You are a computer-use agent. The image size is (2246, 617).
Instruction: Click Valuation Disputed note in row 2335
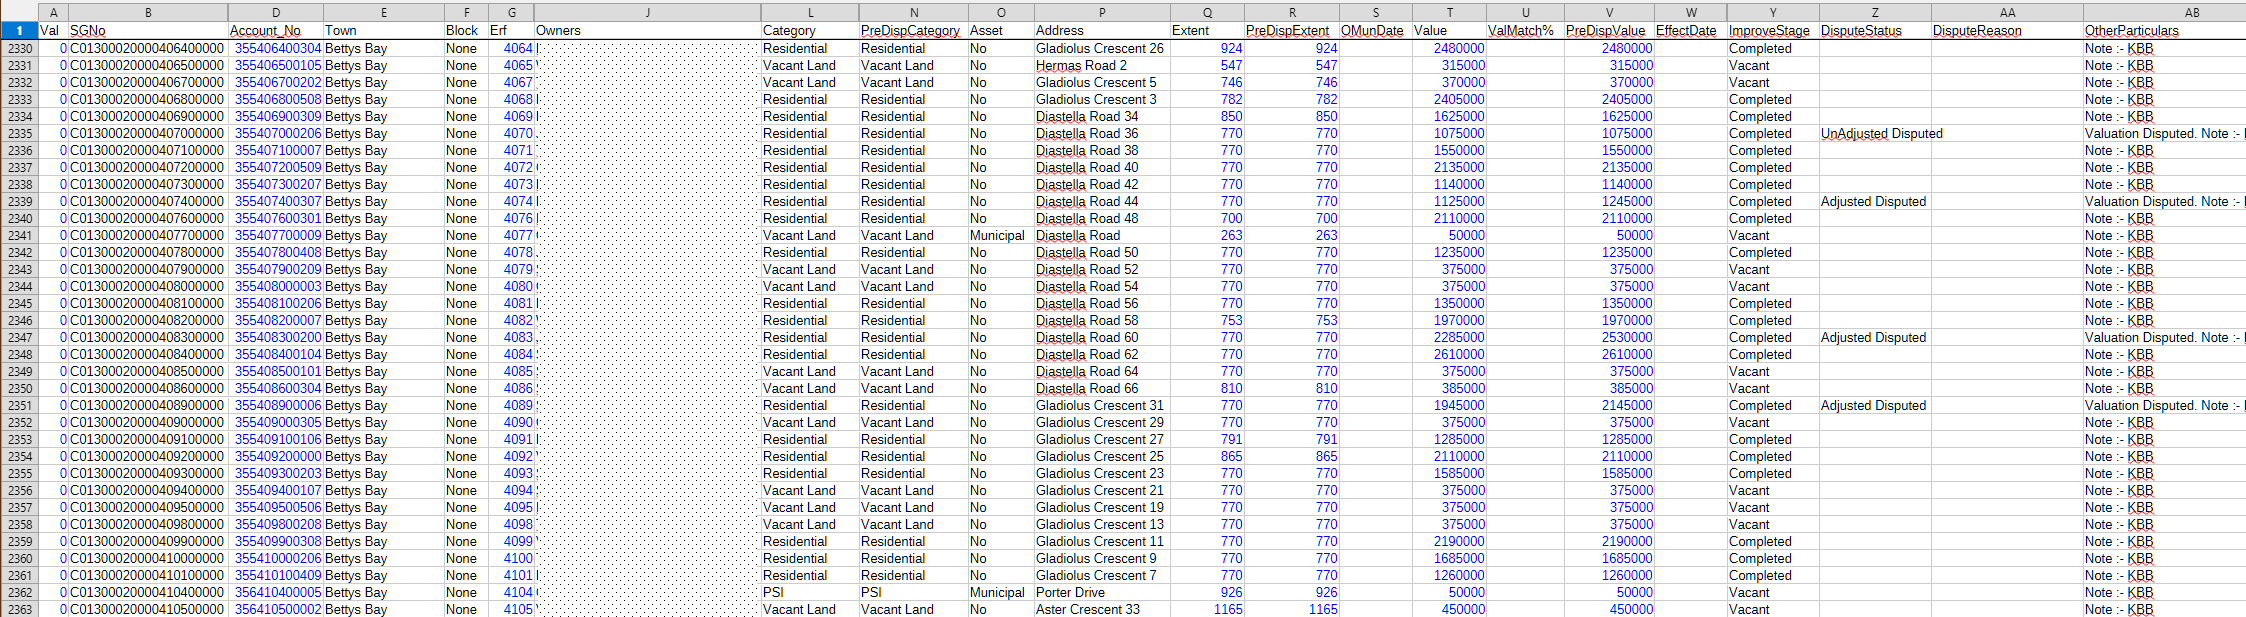point(2164,133)
